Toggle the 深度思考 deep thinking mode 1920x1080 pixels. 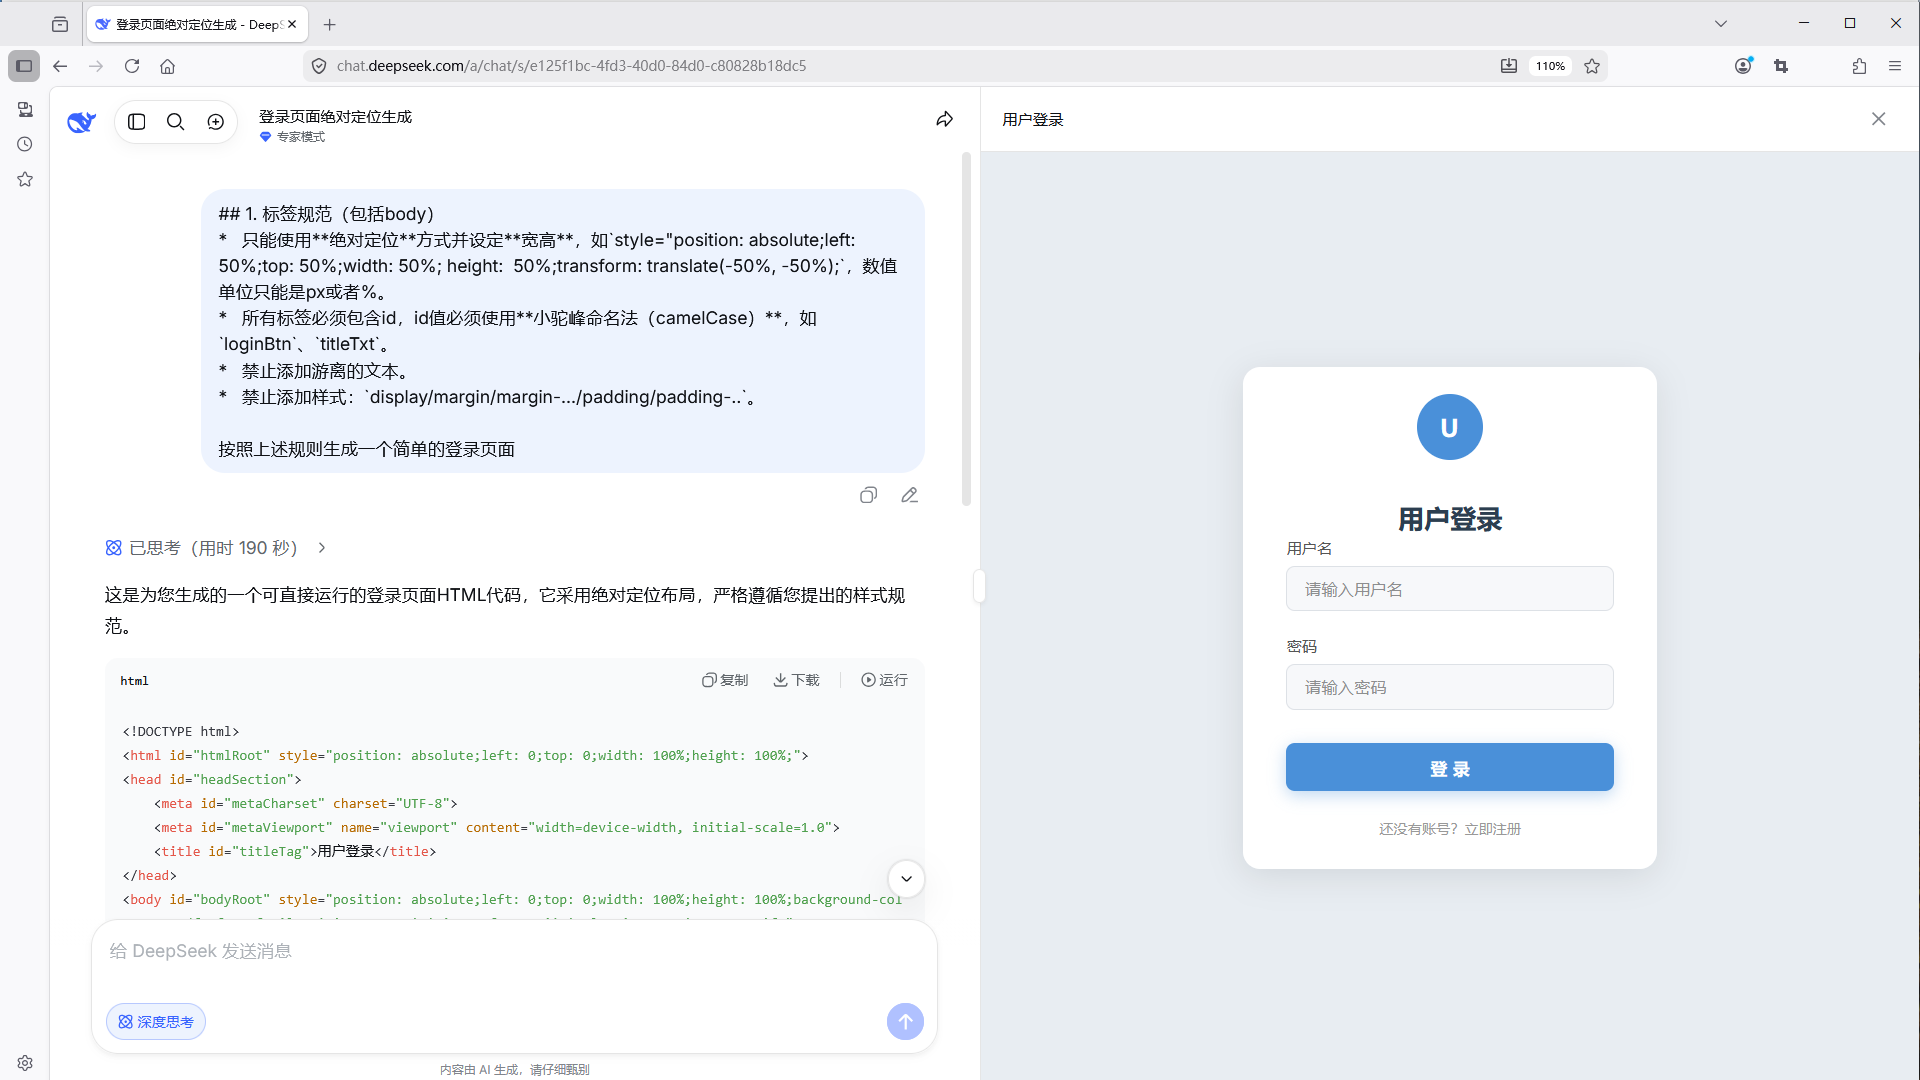156,1022
